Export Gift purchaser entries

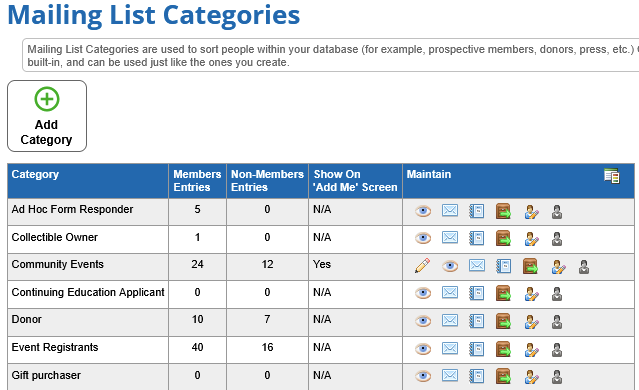point(503,376)
